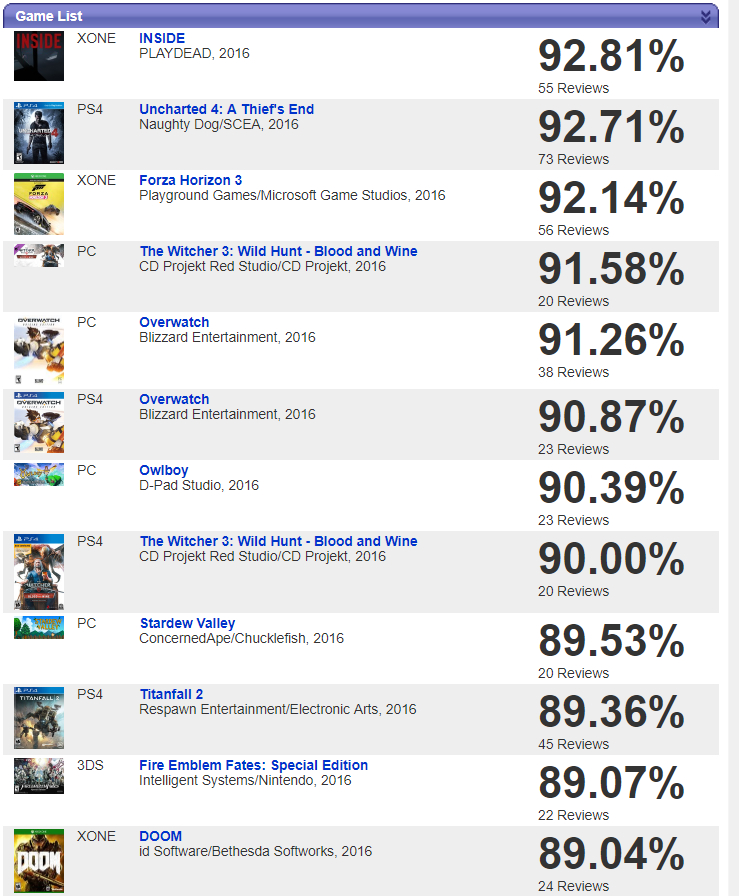Open Fire Emblem Fates: Special Edition link
The image size is (739, 896).
[x=253, y=765]
